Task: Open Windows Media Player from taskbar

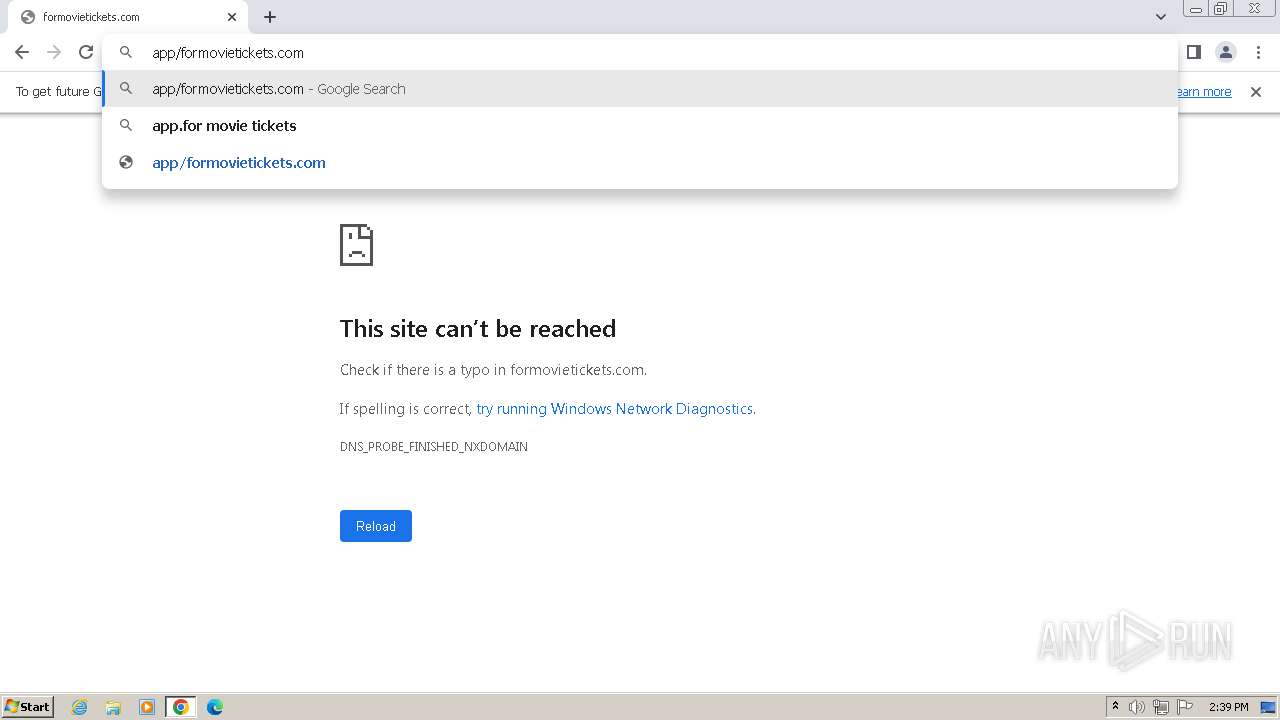Action: 147,707
